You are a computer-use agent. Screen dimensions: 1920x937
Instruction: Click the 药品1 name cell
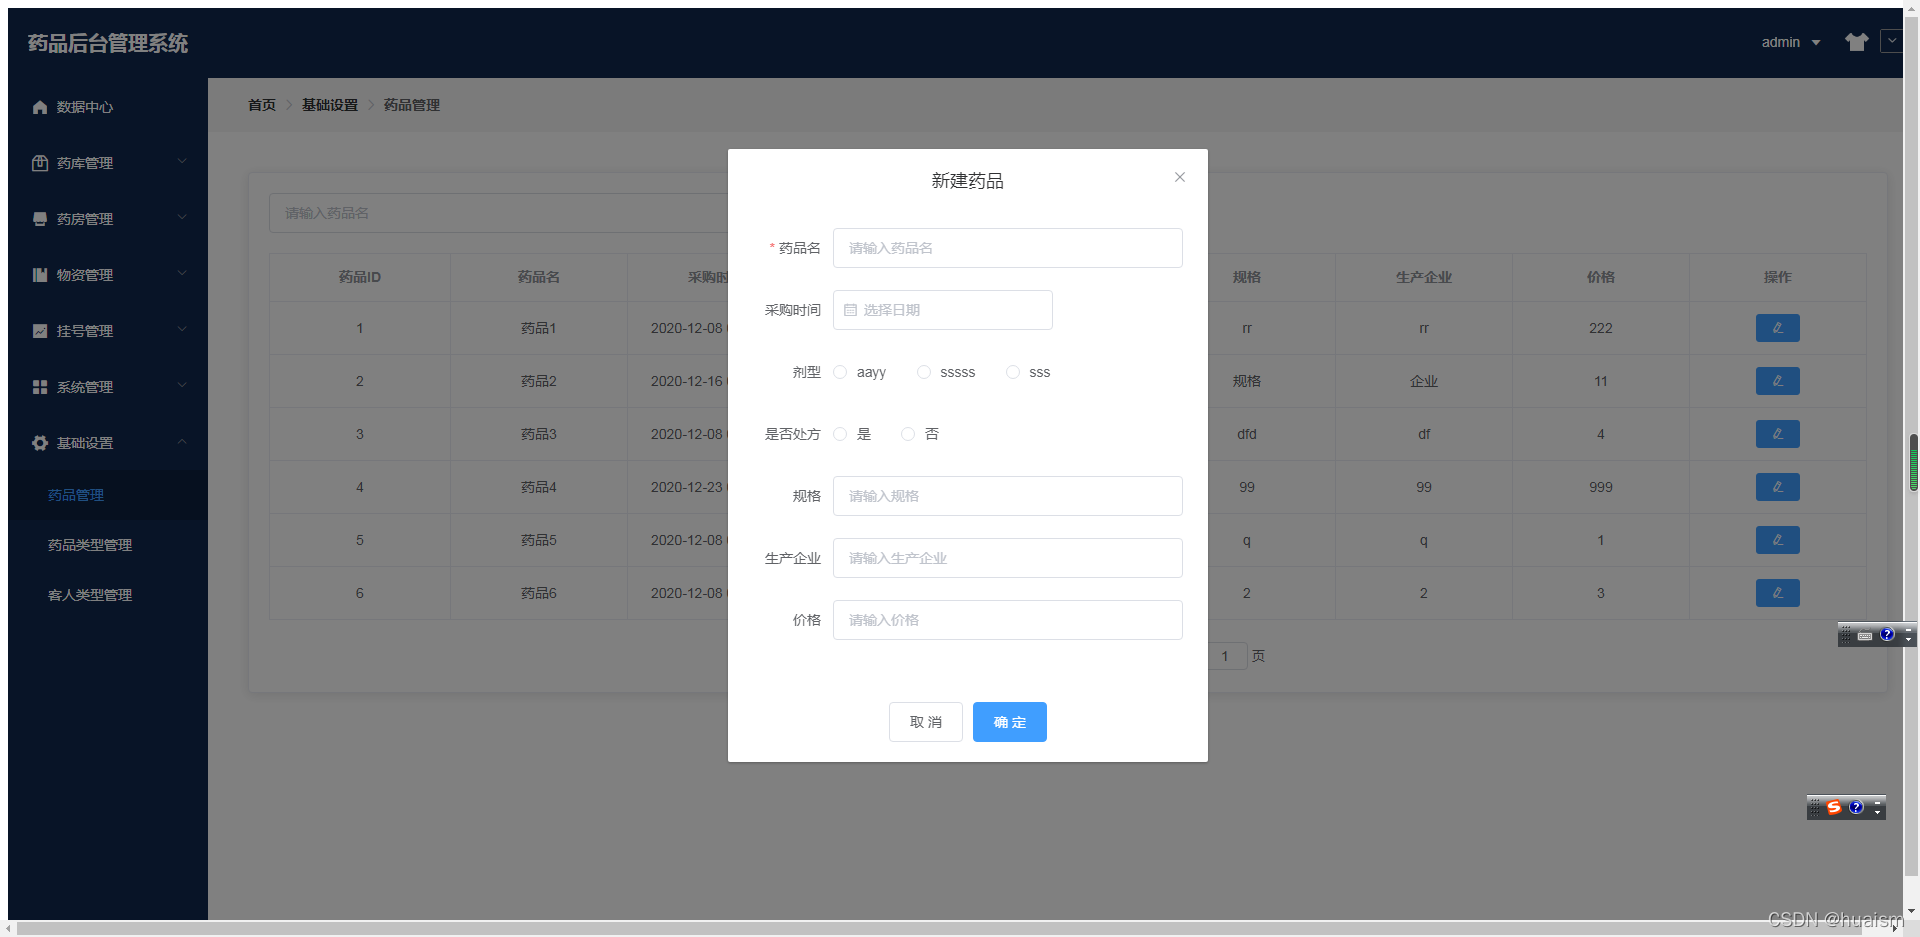[x=538, y=328]
